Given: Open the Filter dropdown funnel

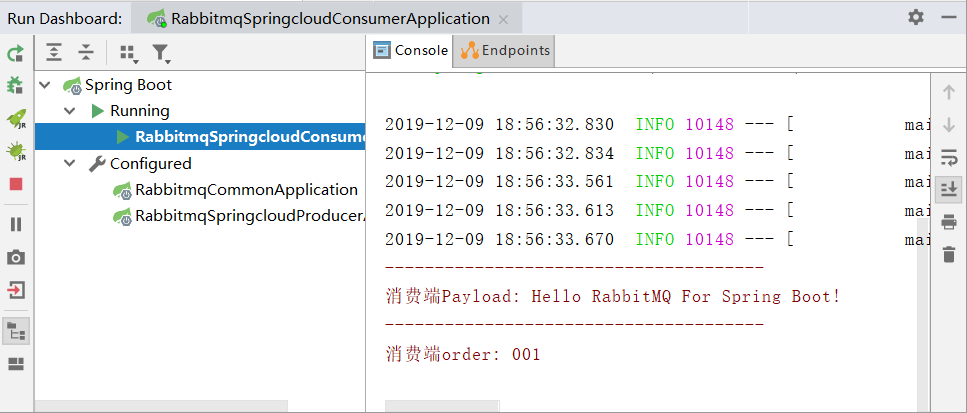Looking at the screenshot, I should tap(161, 54).
